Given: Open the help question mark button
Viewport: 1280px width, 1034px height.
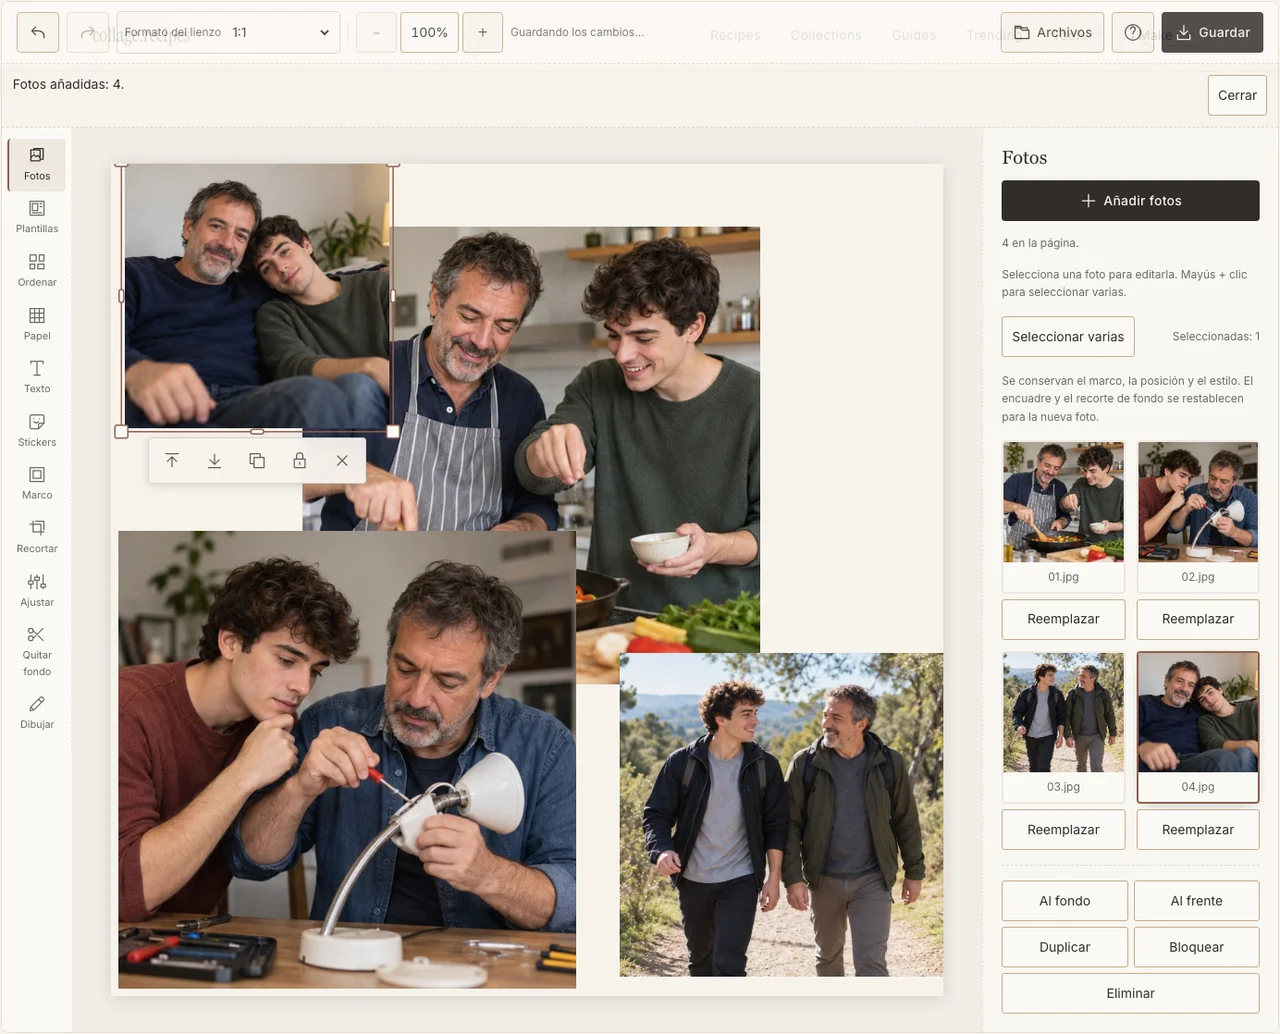Looking at the screenshot, I should (1132, 33).
